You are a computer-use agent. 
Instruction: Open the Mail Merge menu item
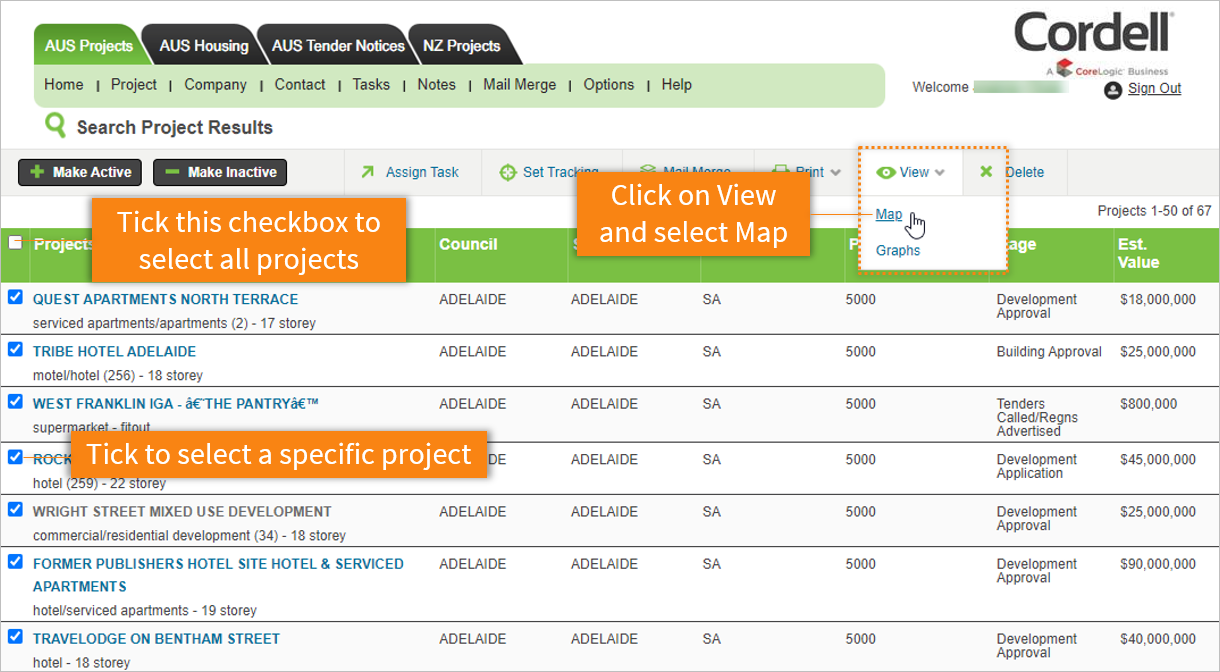pyautogui.click(x=519, y=85)
